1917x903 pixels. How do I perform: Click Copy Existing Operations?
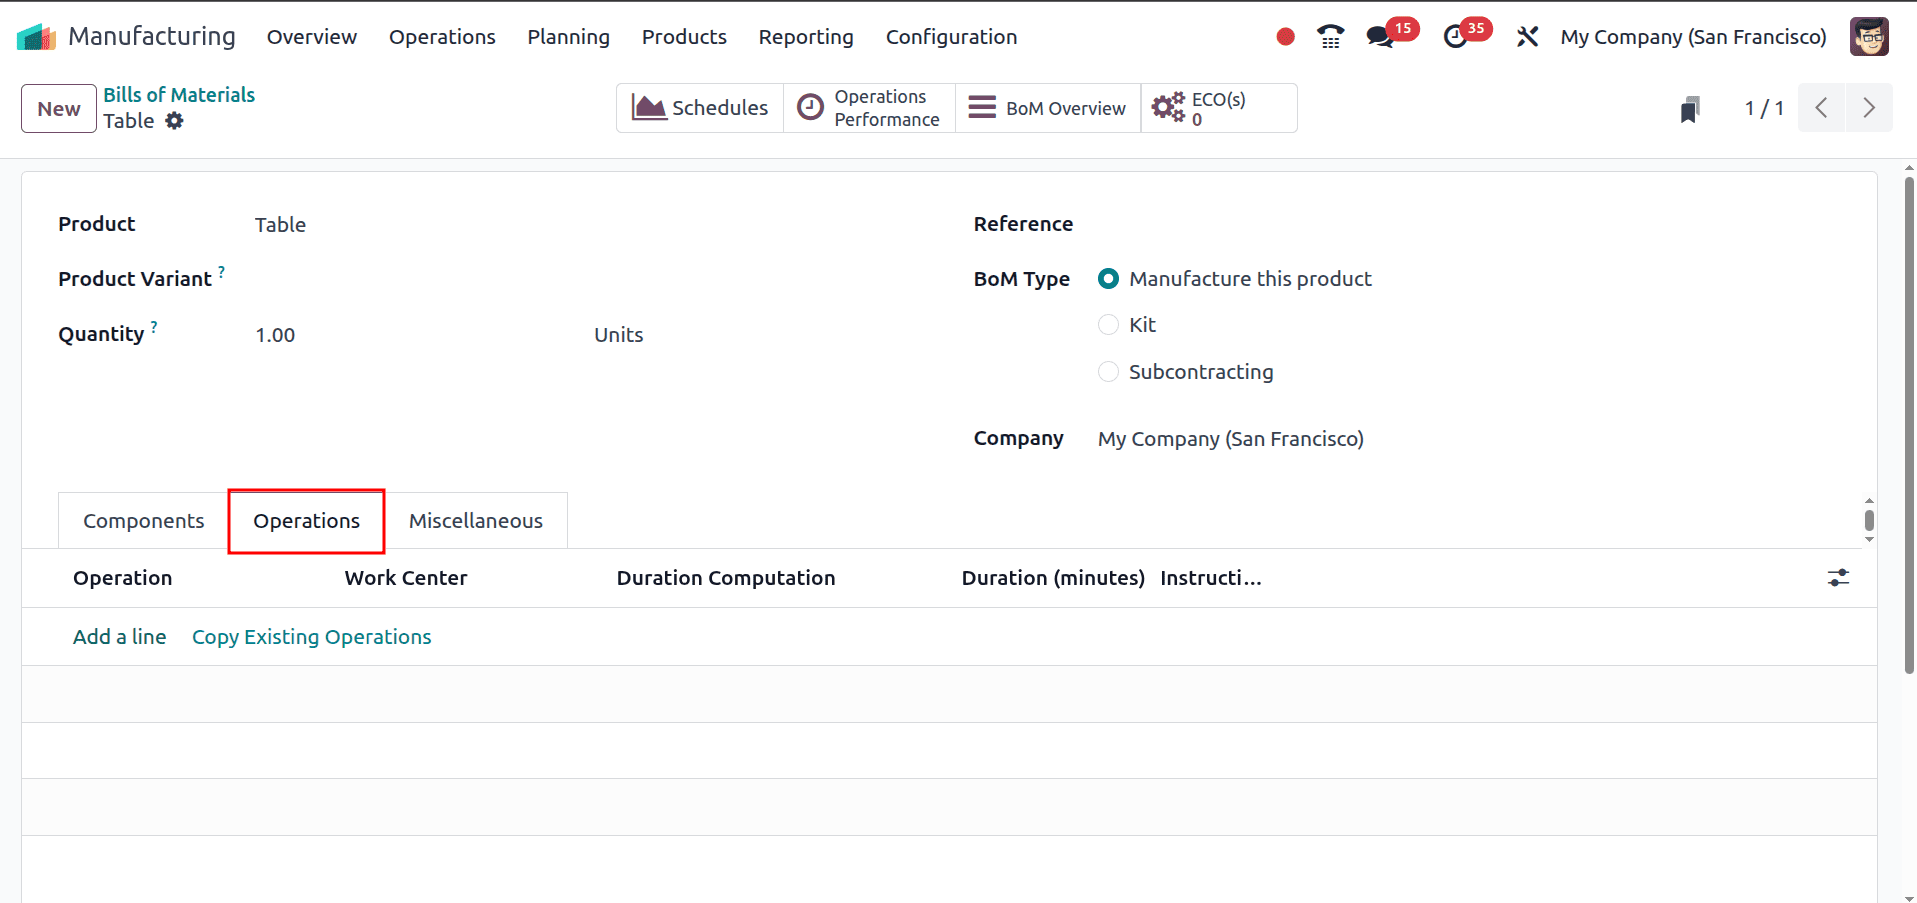(x=311, y=636)
